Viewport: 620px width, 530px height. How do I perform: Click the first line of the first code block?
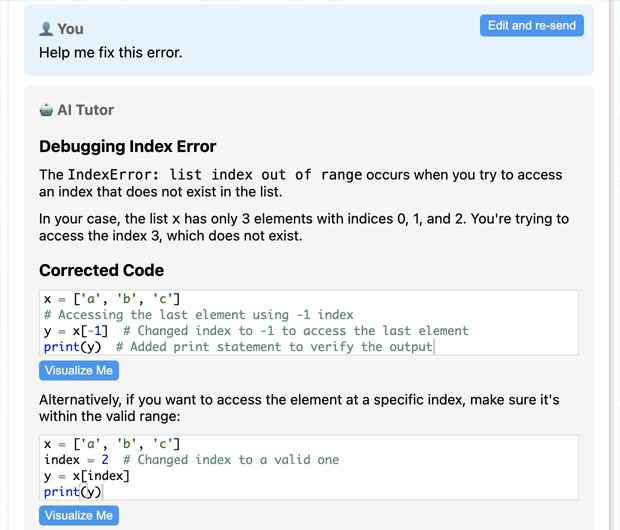coord(112,299)
